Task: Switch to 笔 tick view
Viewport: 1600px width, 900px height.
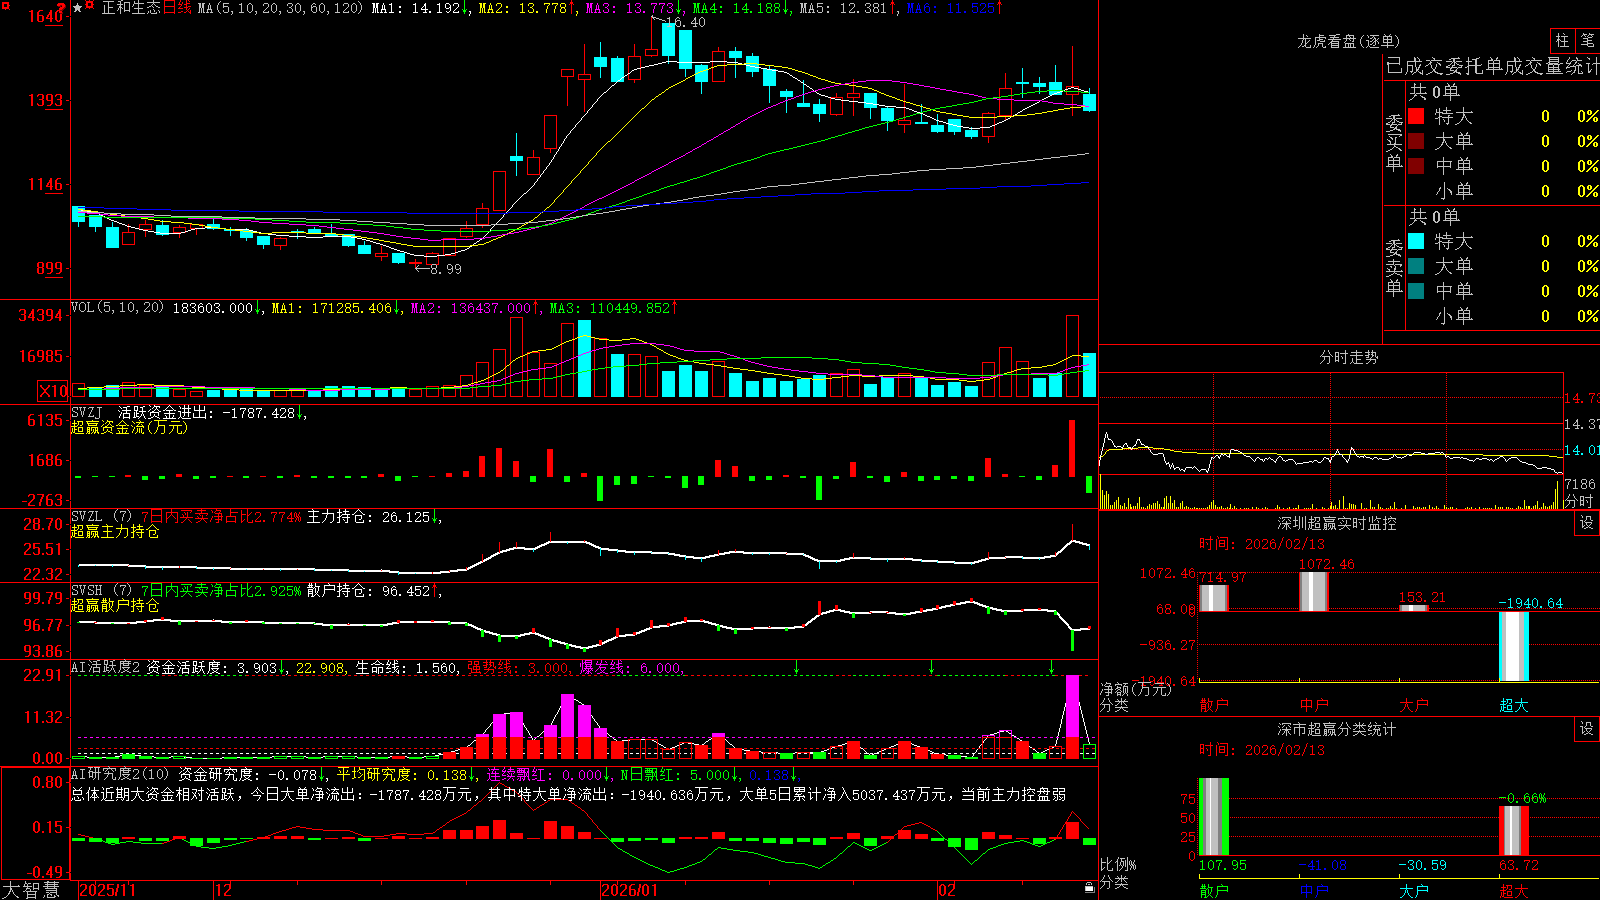Action: [x=1588, y=40]
